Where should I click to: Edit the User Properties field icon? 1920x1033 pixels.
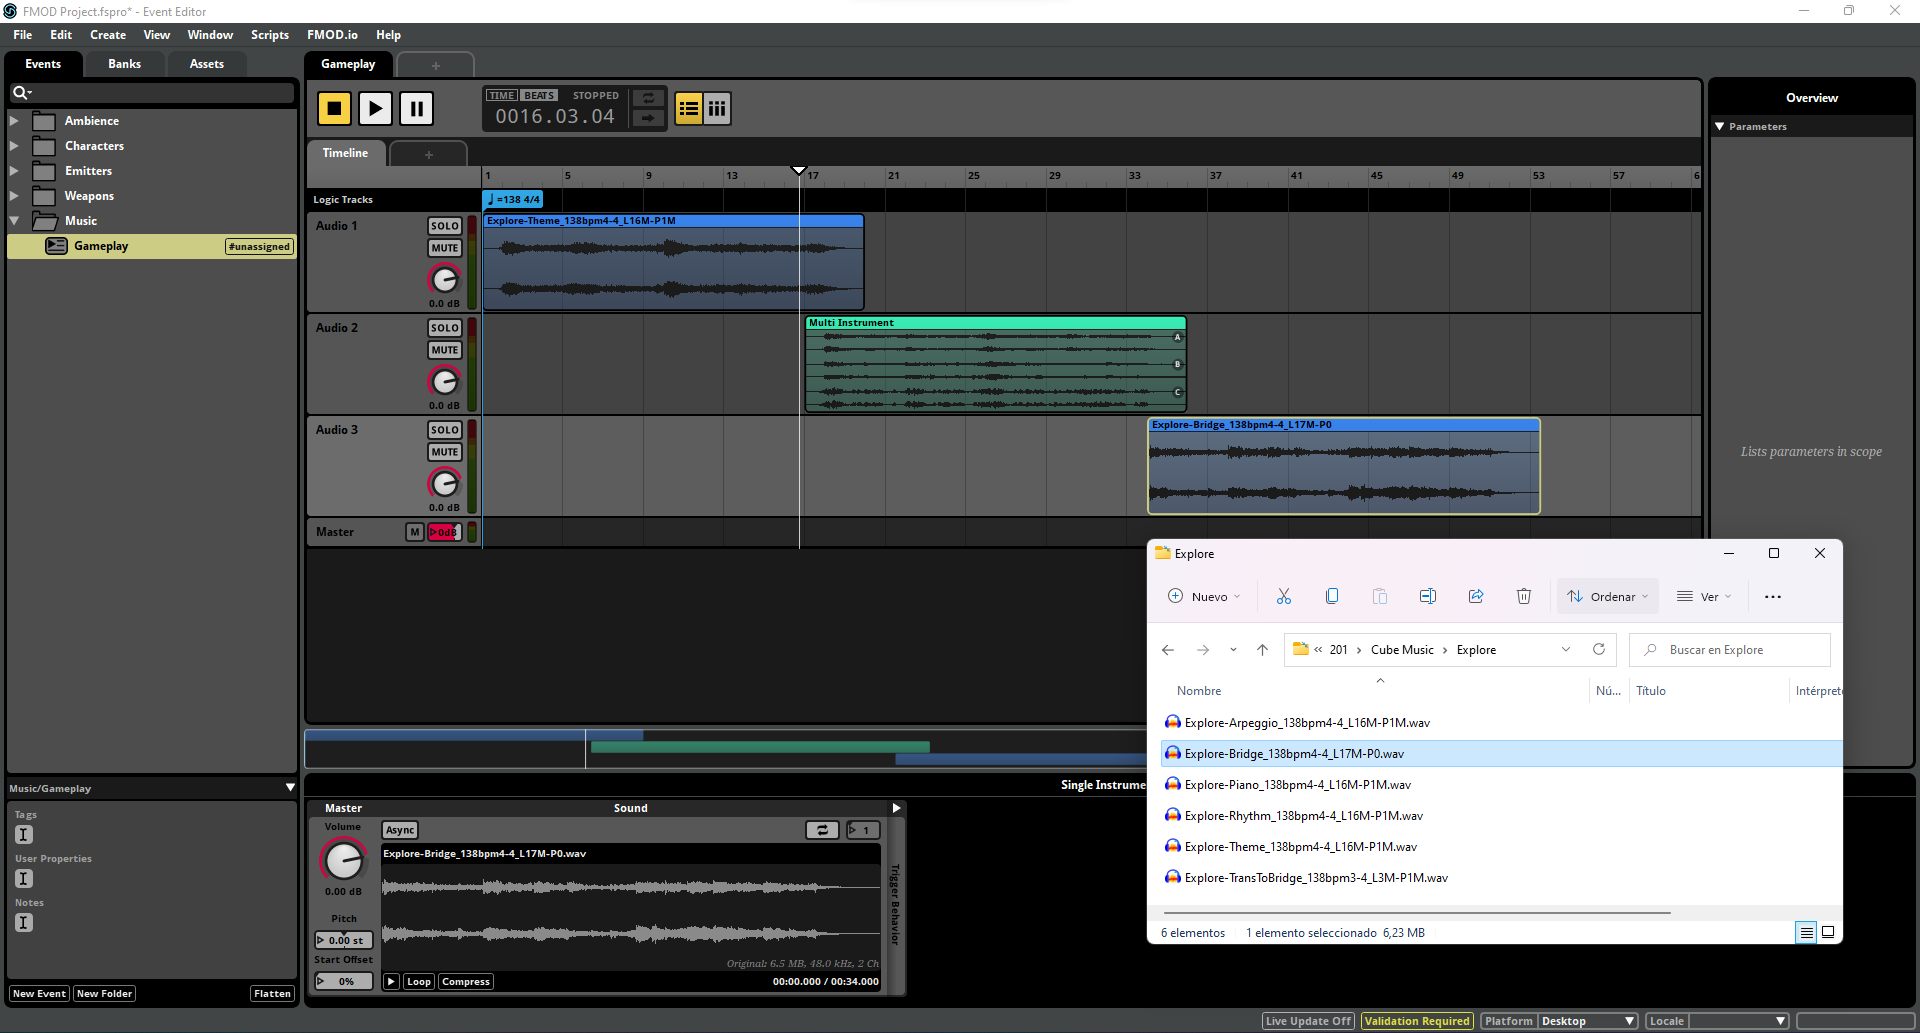24,879
